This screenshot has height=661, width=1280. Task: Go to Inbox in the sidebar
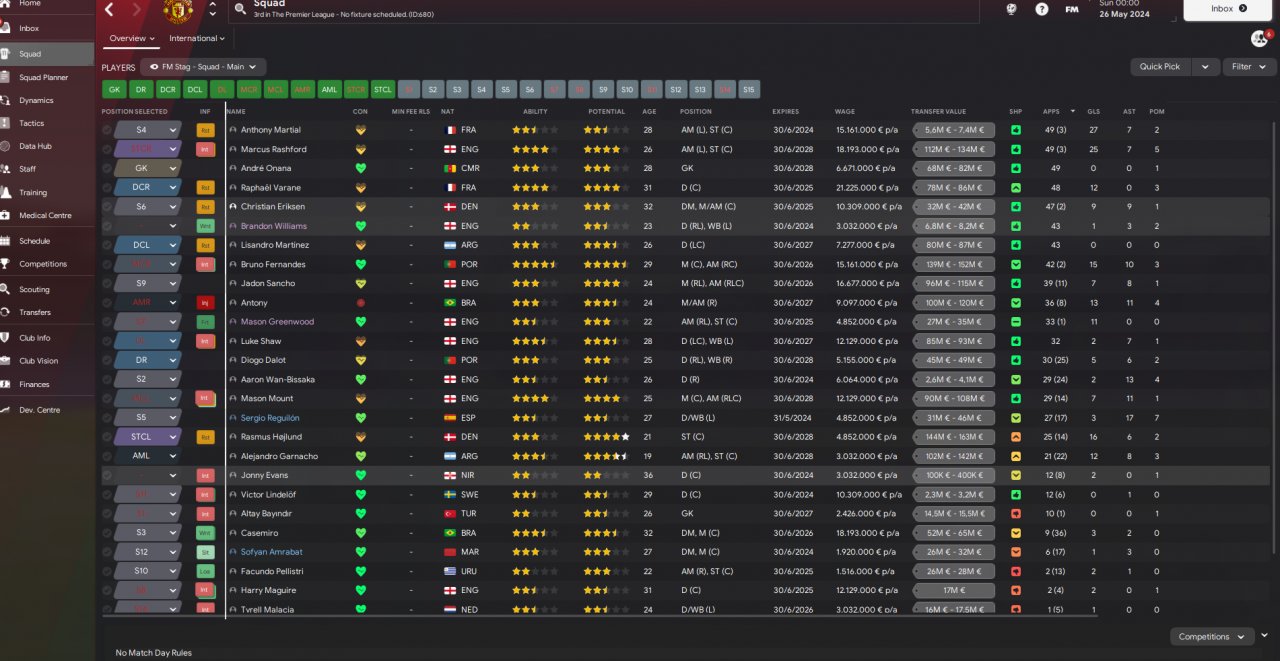[x=47, y=28]
